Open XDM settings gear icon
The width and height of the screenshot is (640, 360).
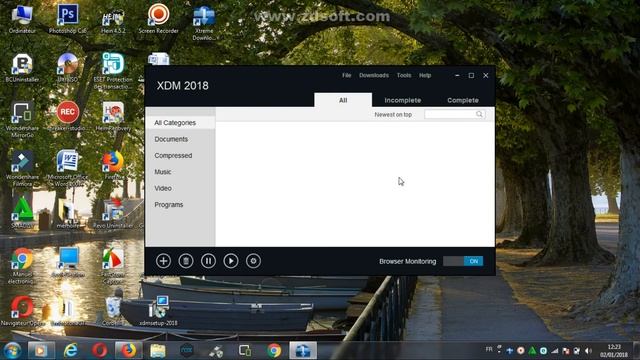point(253,261)
